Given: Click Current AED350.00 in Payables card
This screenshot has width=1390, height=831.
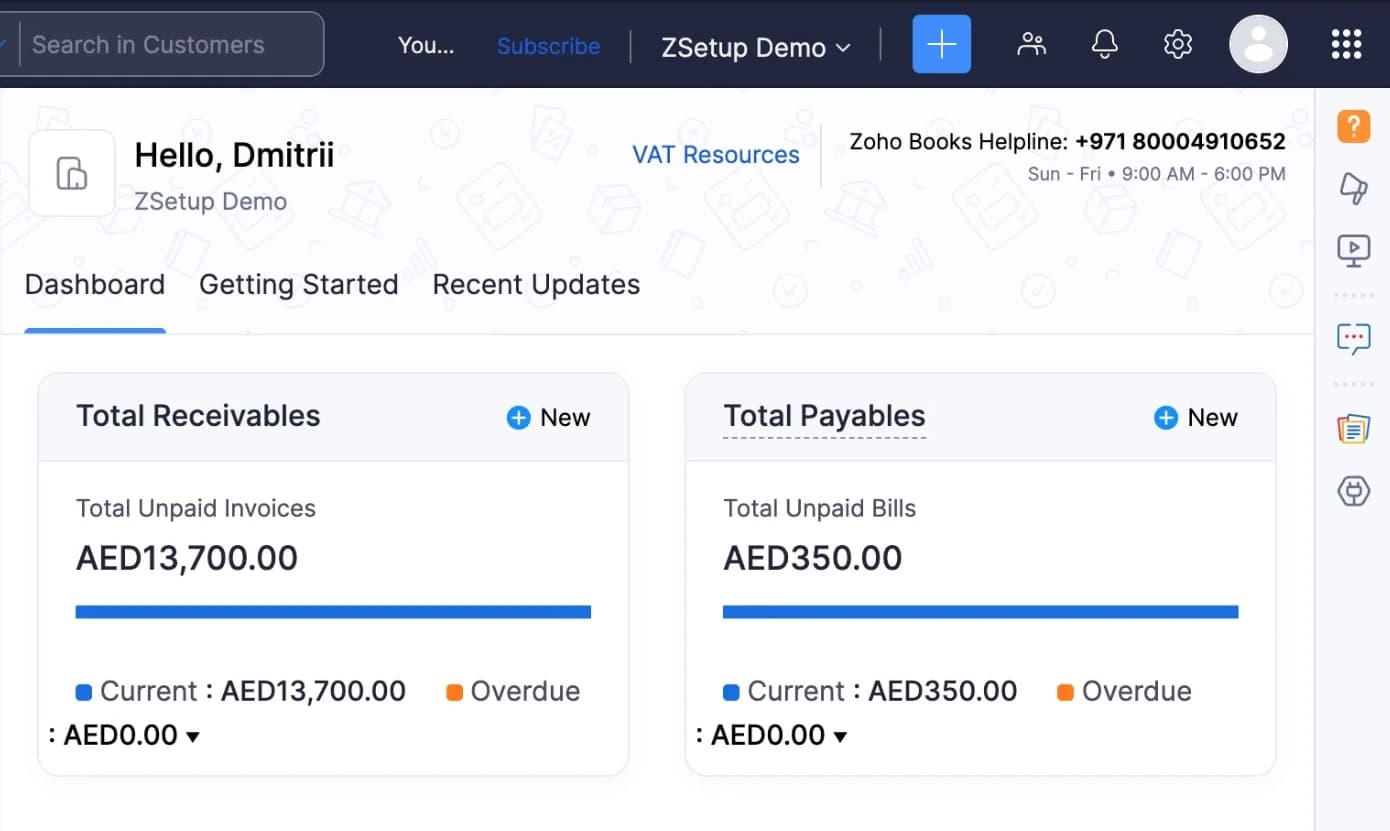Looking at the screenshot, I should (x=870, y=691).
